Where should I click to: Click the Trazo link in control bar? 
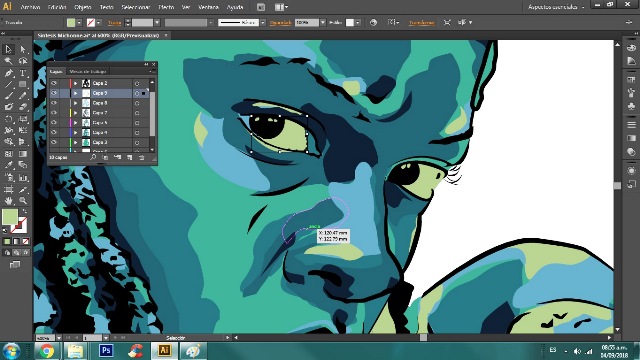pos(114,23)
